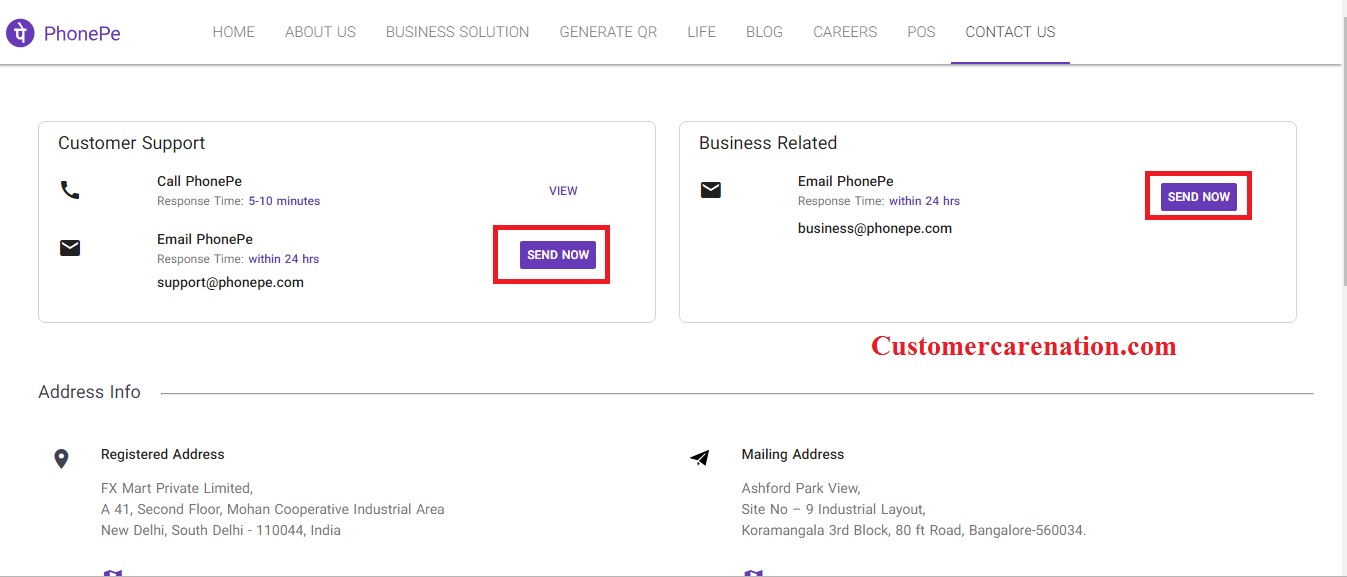Click VIEW next to Call PhonePe

563,191
